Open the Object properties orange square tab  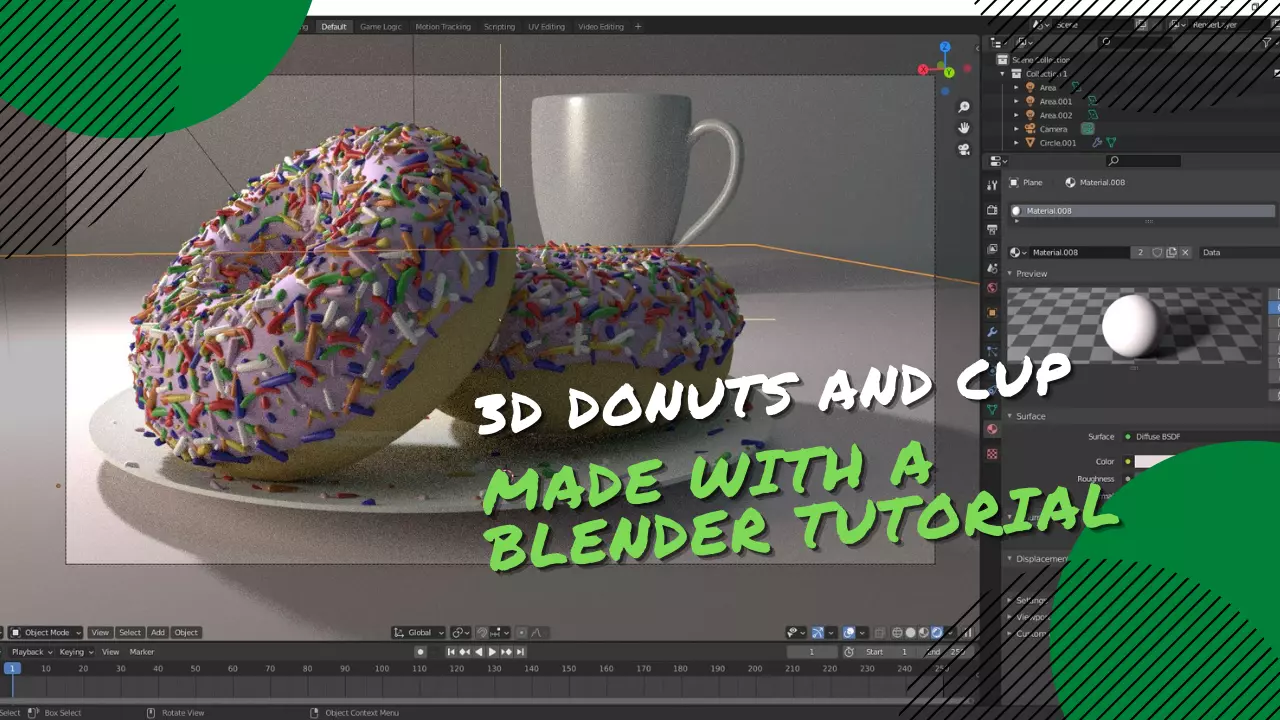click(x=992, y=312)
